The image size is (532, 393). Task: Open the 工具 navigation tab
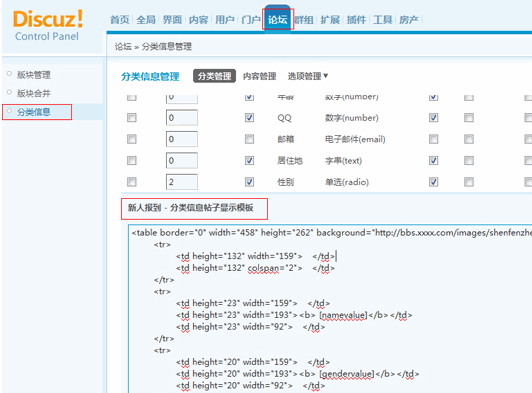click(x=383, y=20)
